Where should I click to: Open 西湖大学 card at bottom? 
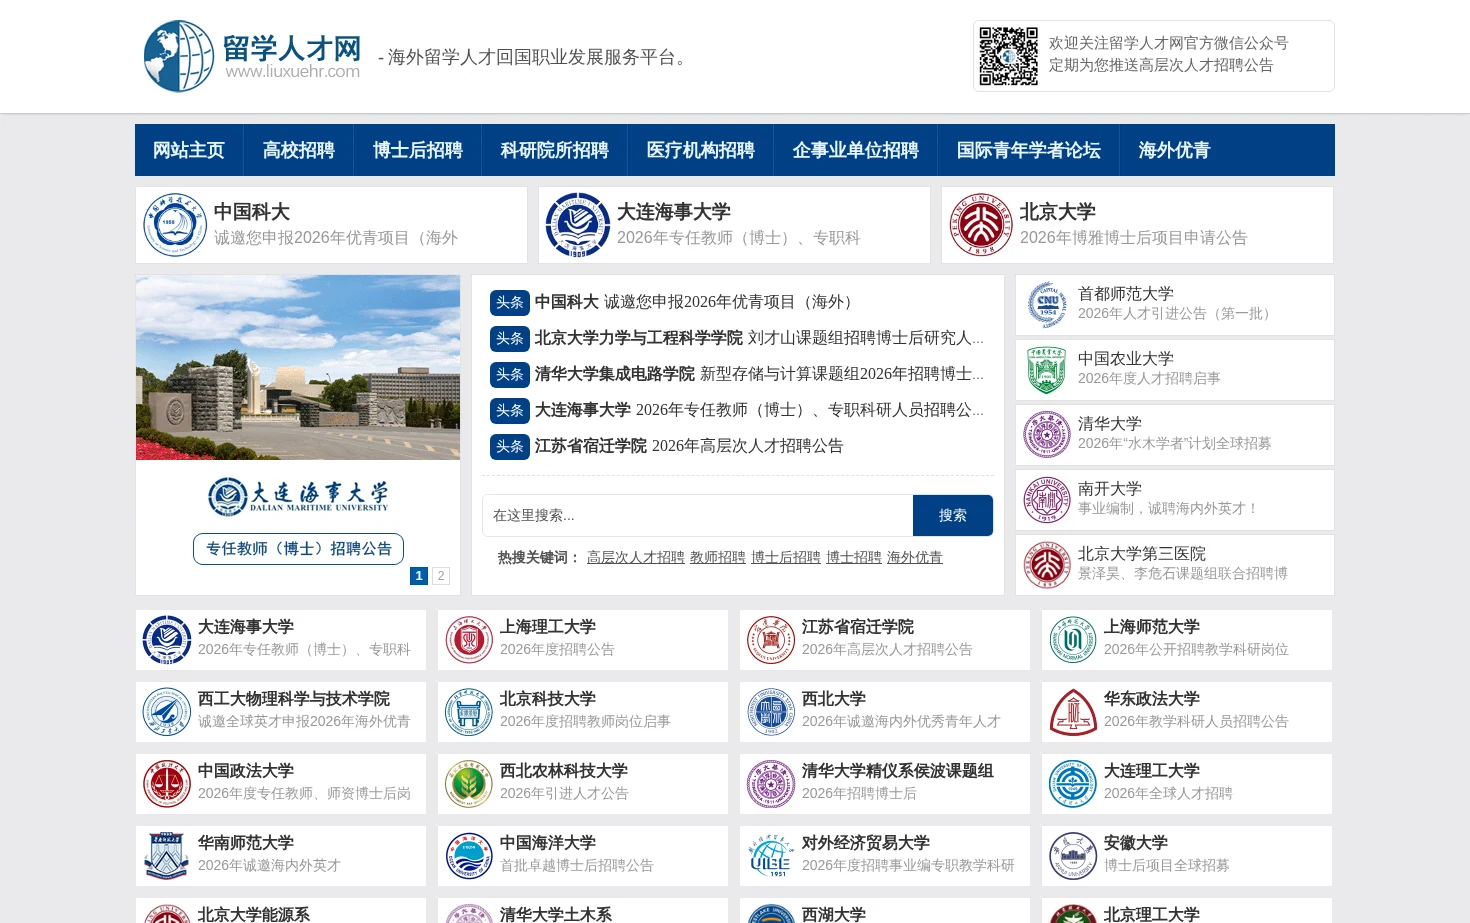tap(885, 911)
